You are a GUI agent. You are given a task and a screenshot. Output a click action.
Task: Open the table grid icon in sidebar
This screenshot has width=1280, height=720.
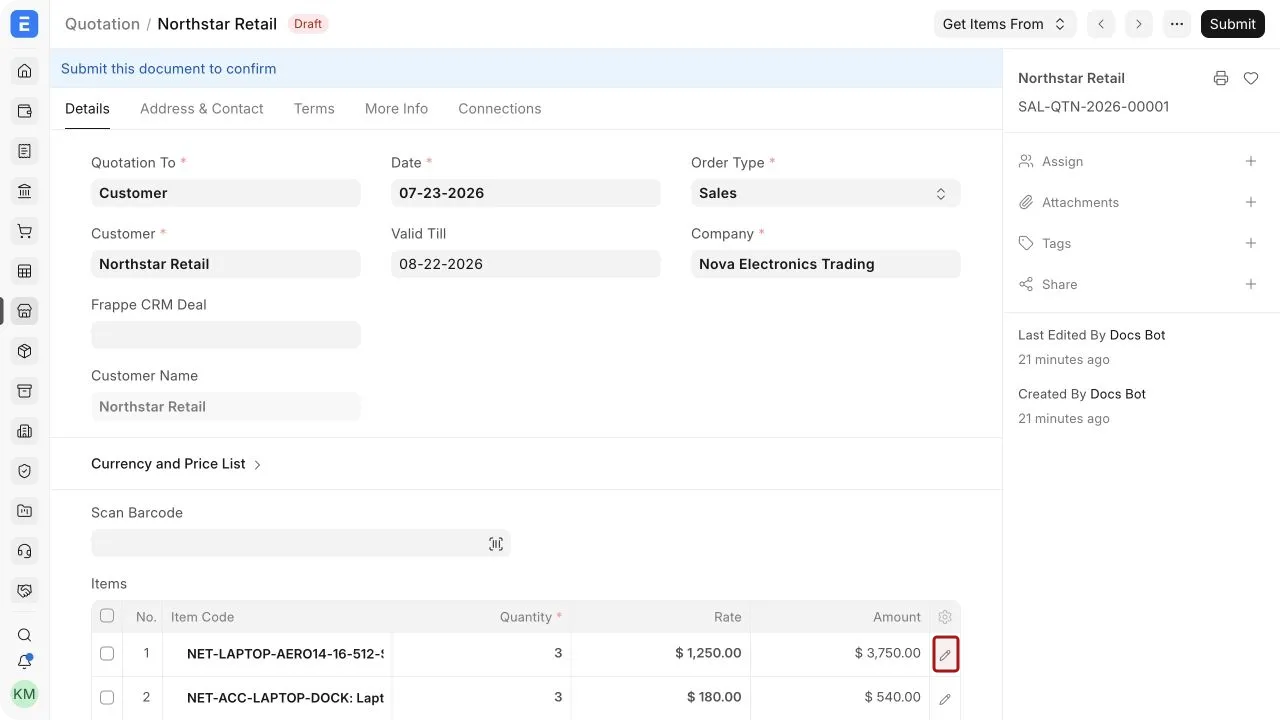[25, 271]
